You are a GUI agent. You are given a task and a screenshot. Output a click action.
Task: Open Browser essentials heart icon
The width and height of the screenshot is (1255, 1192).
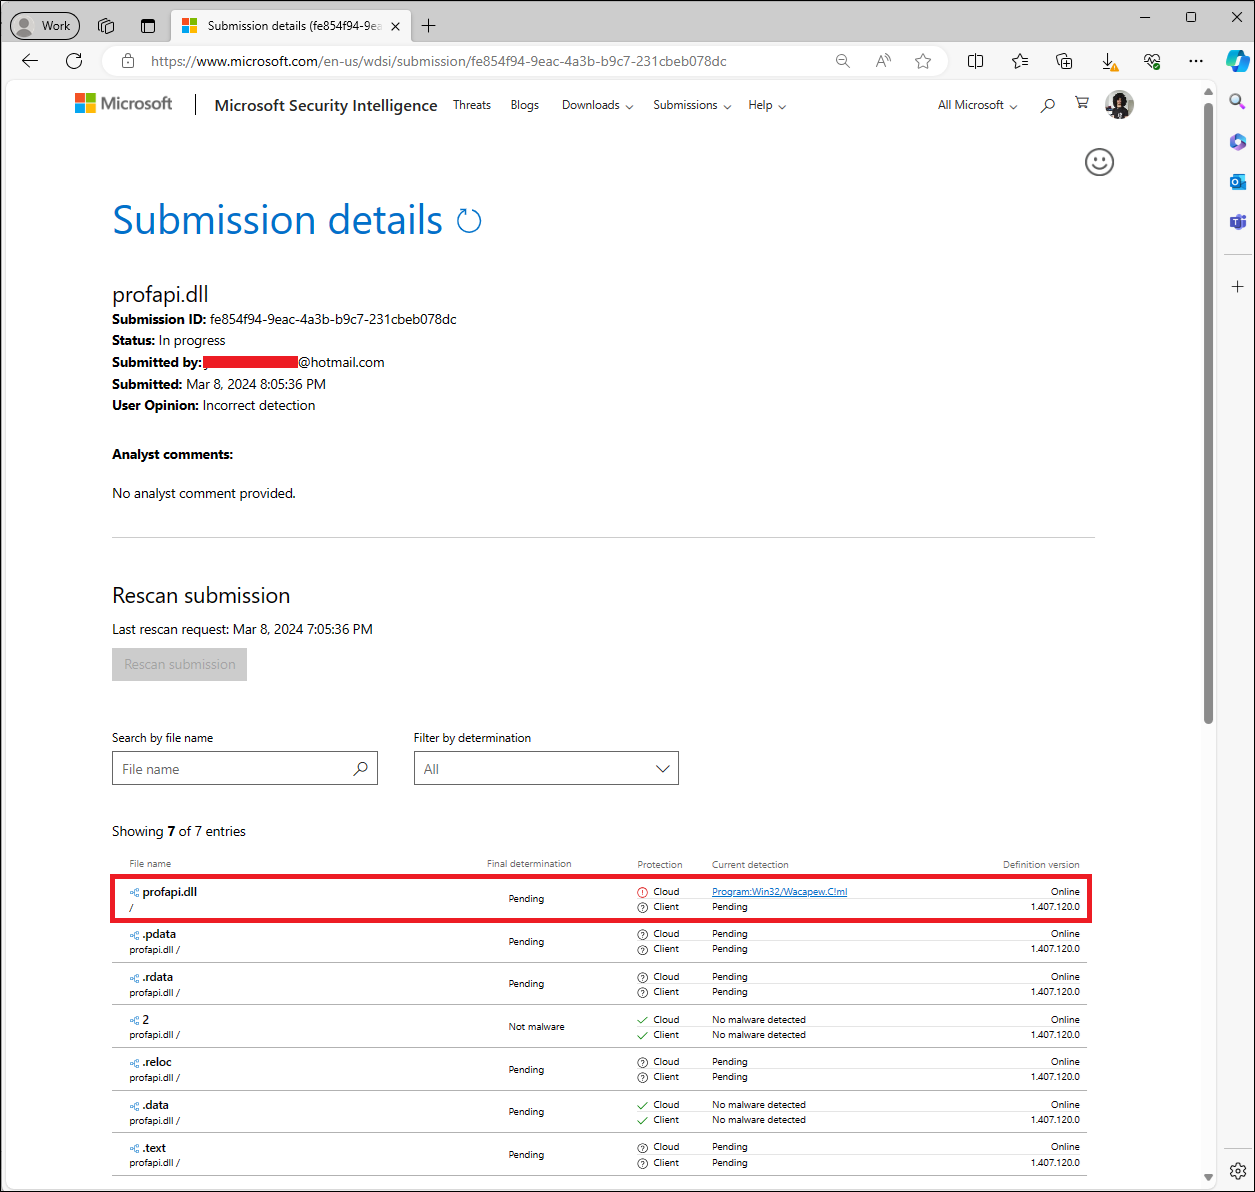pyautogui.click(x=1152, y=61)
